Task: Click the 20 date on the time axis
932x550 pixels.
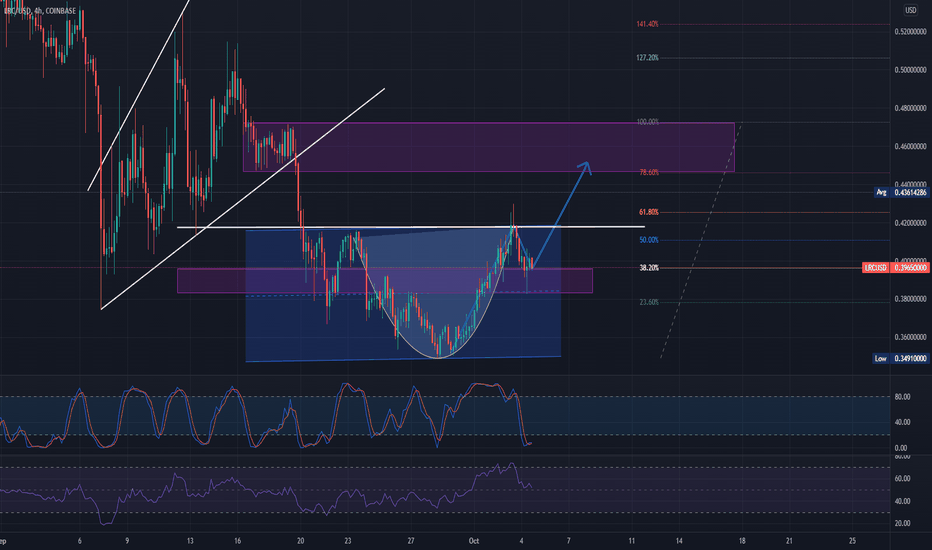Action: (301, 541)
